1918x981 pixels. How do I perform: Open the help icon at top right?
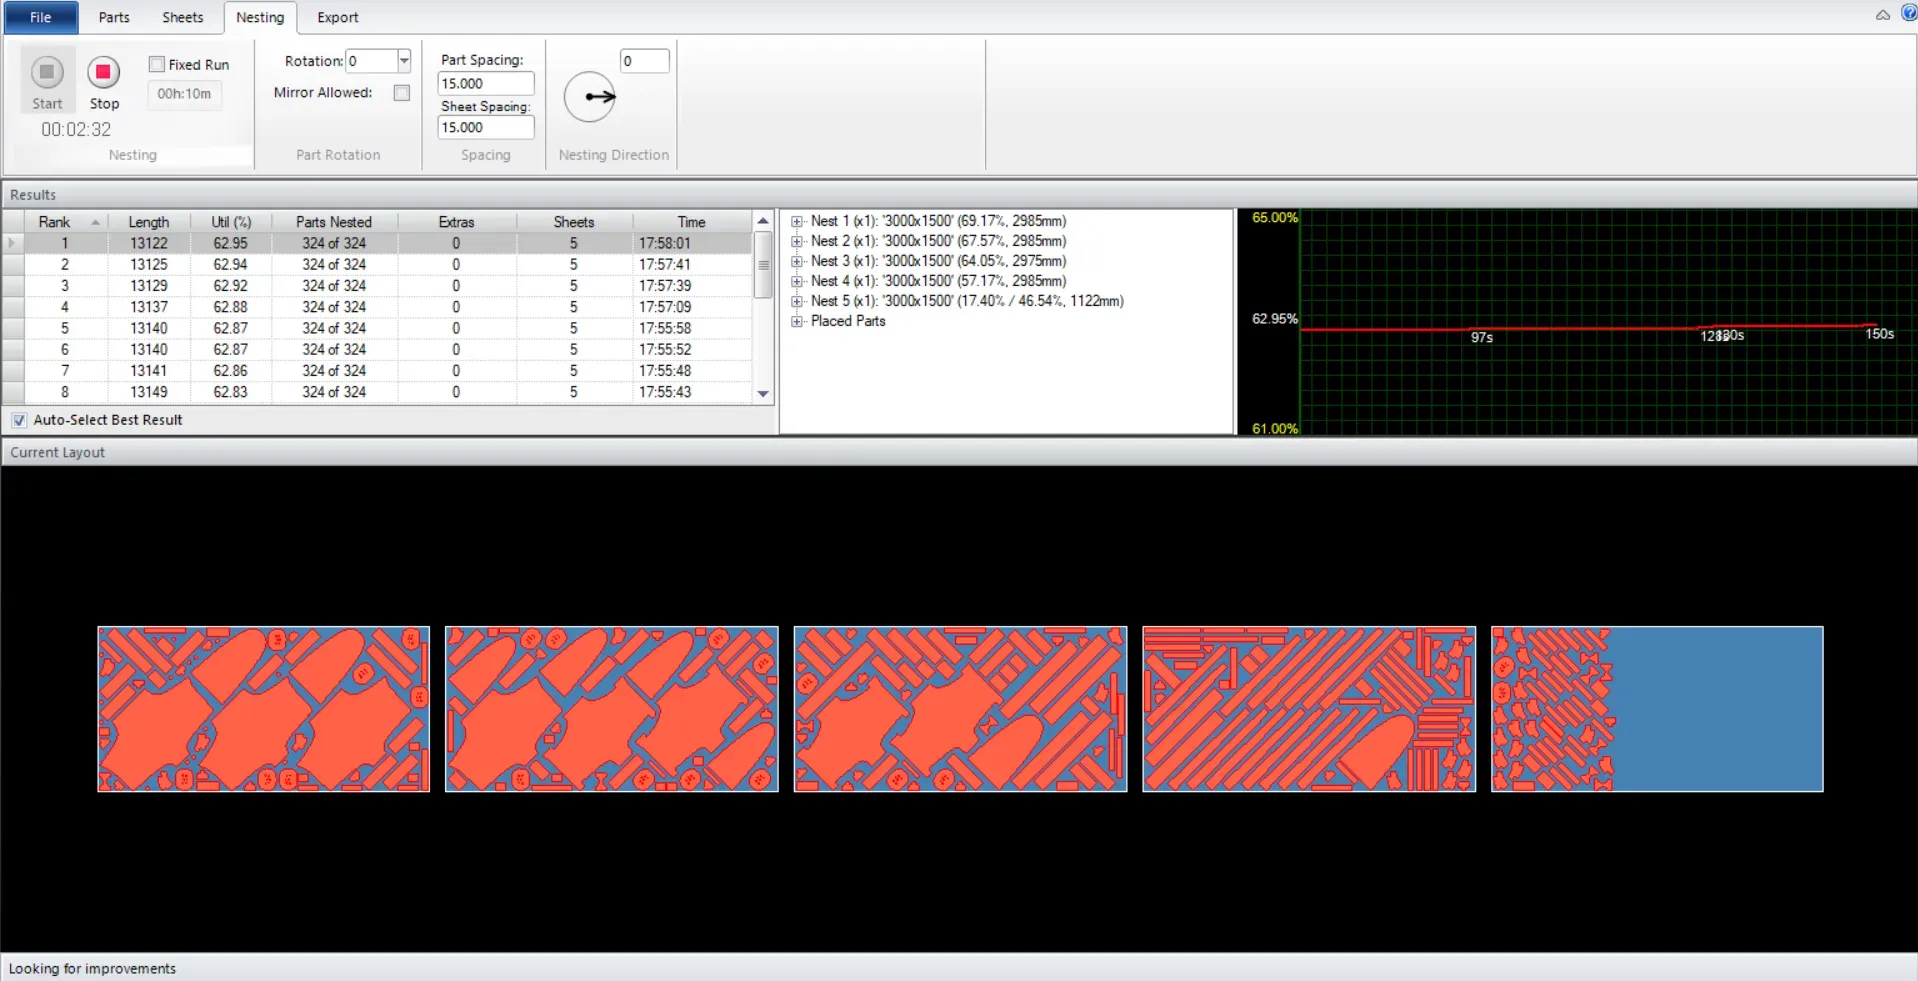(x=1908, y=14)
